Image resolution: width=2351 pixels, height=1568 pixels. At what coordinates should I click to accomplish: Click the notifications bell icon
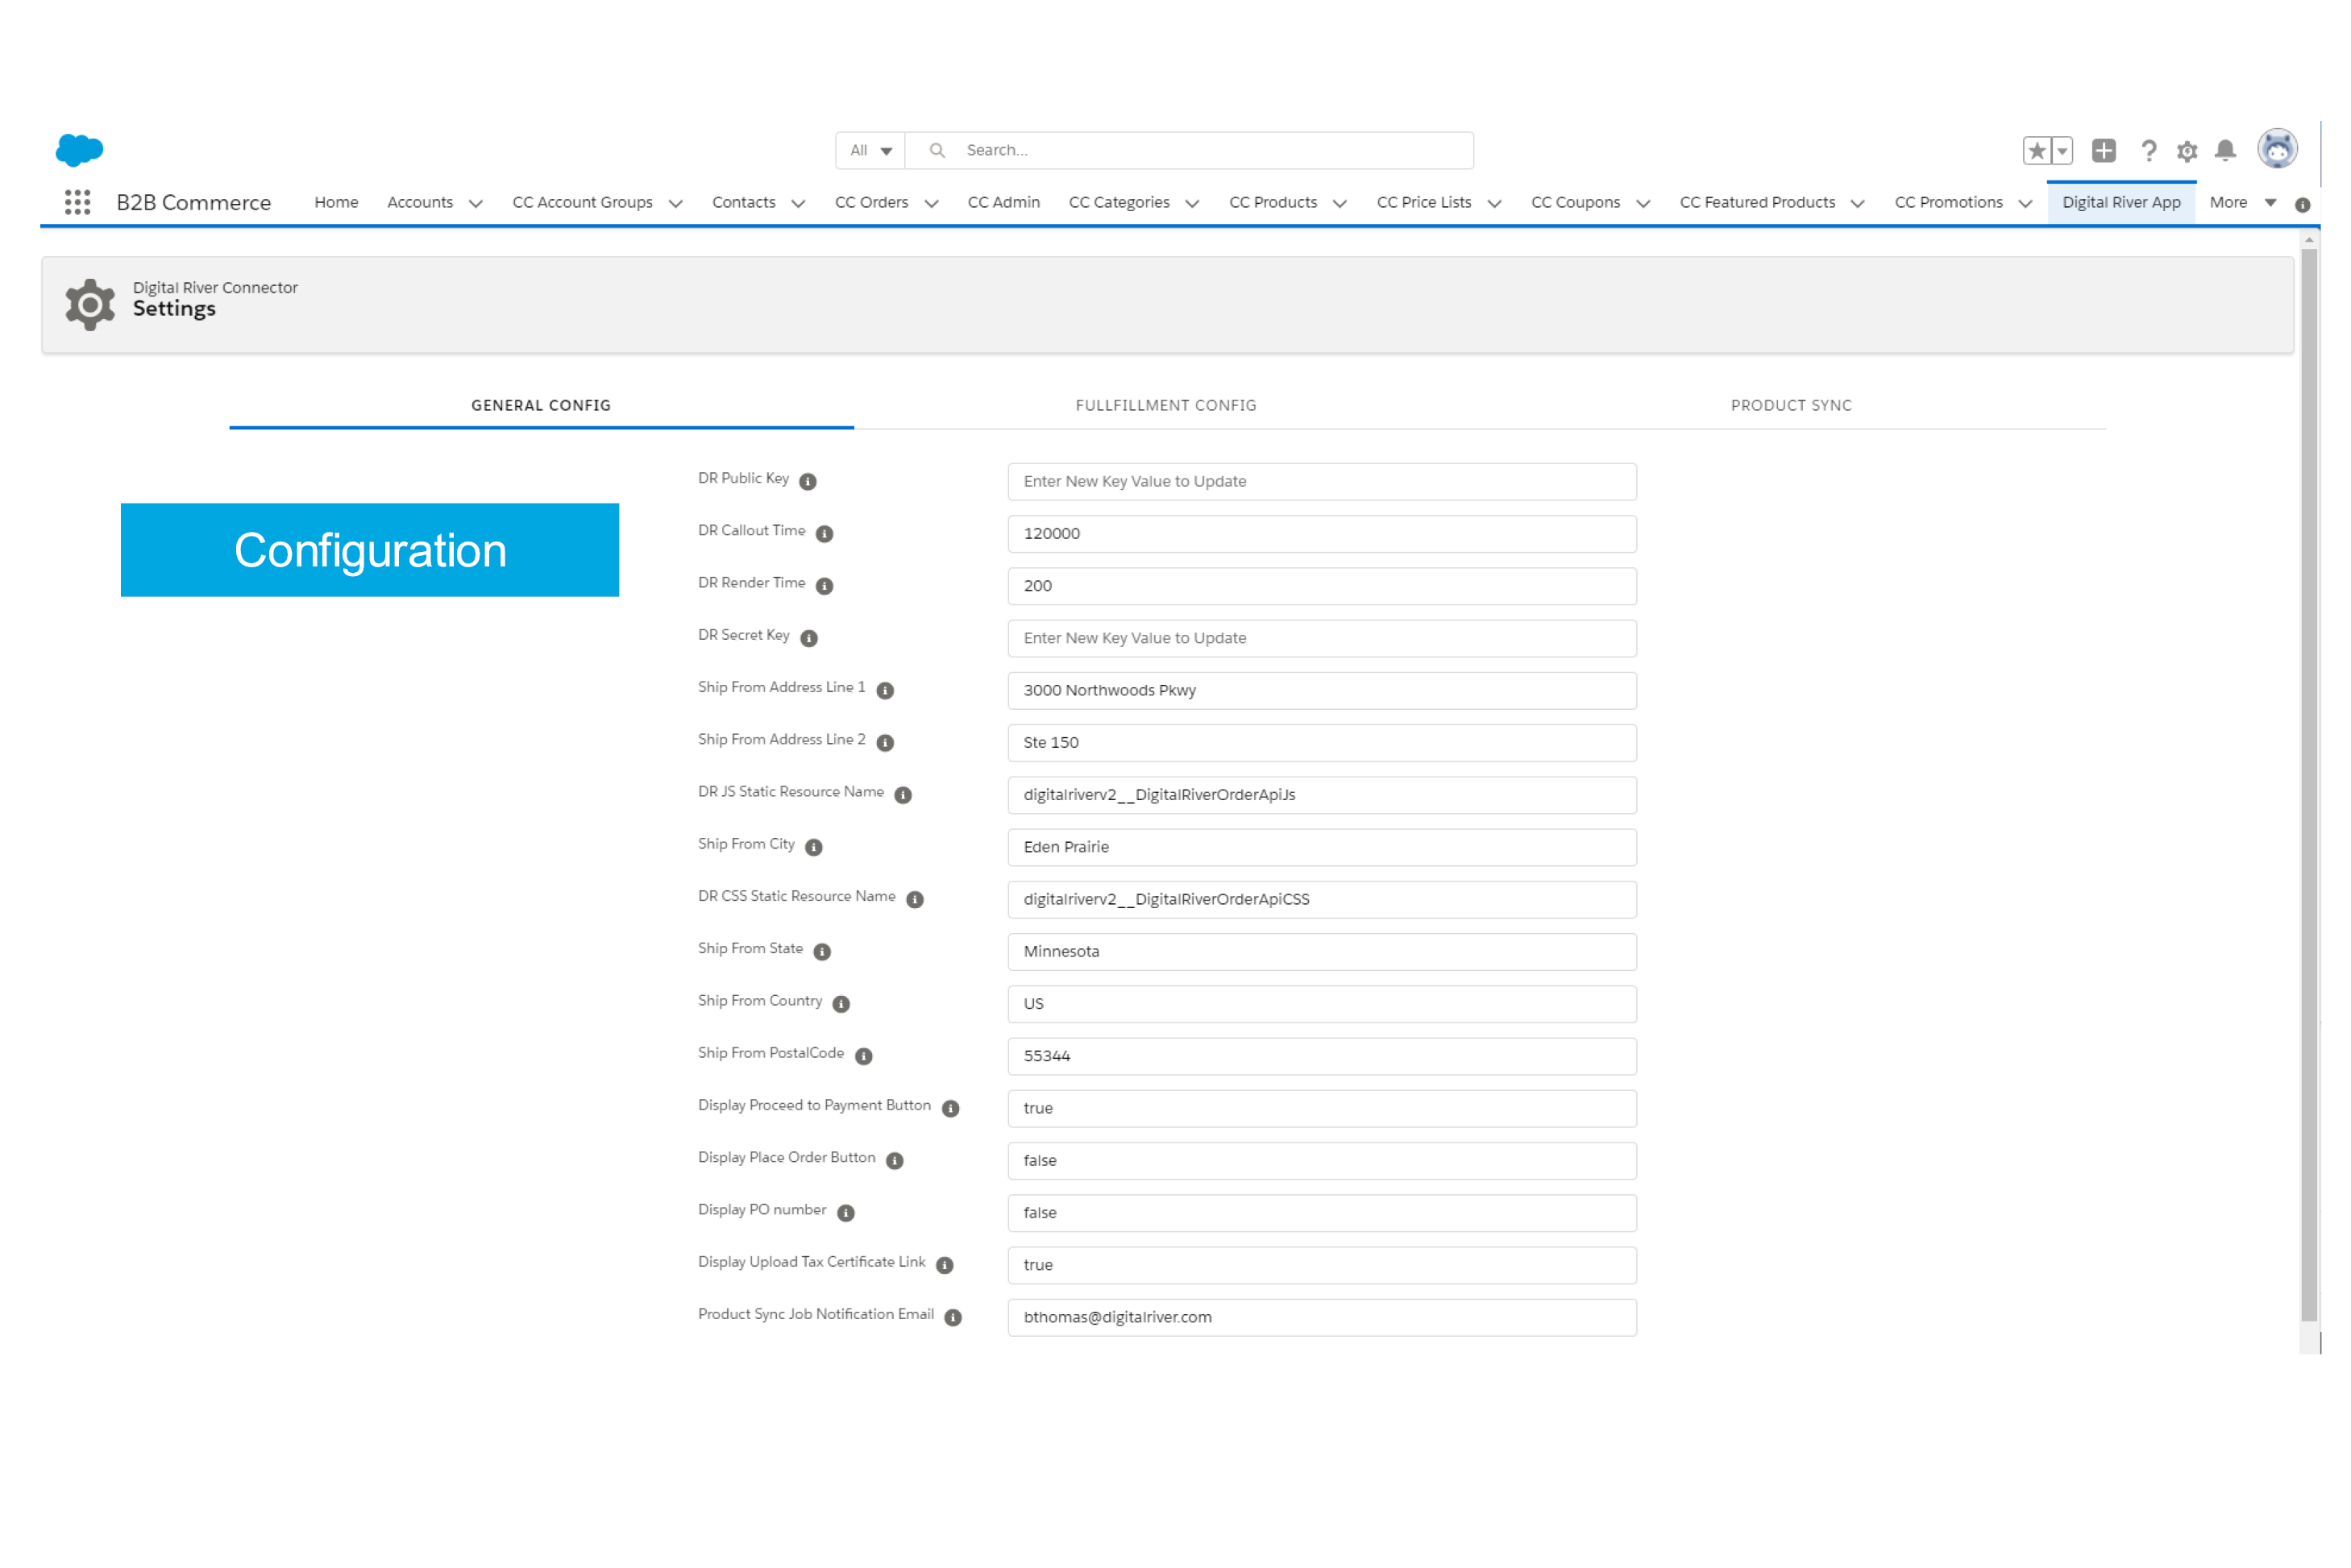click(x=2227, y=151)
